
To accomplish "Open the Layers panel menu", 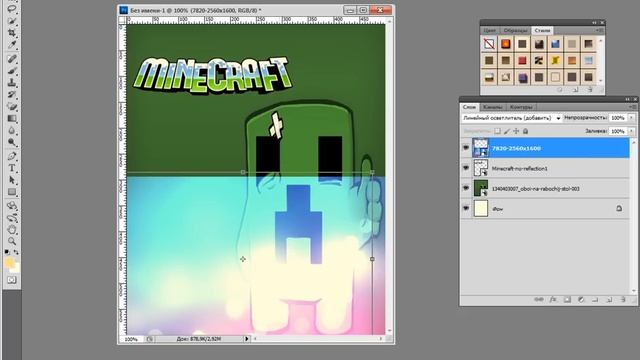I will pyautogui.click(x=633, y=107).
